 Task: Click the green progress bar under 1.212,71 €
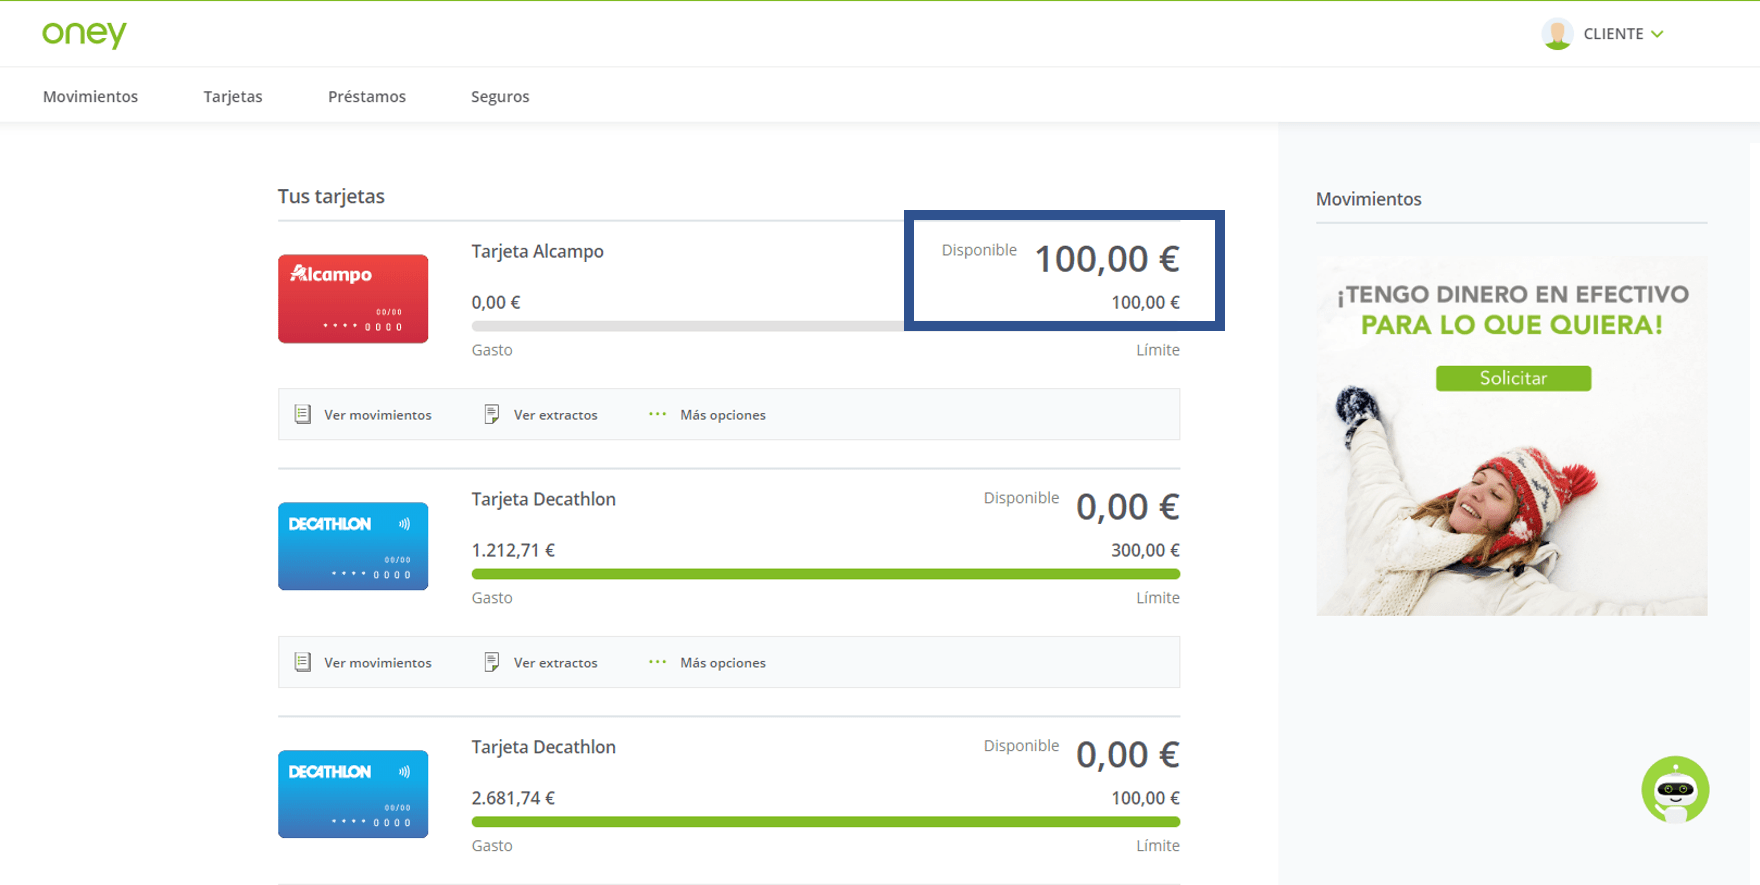(826, 574)
